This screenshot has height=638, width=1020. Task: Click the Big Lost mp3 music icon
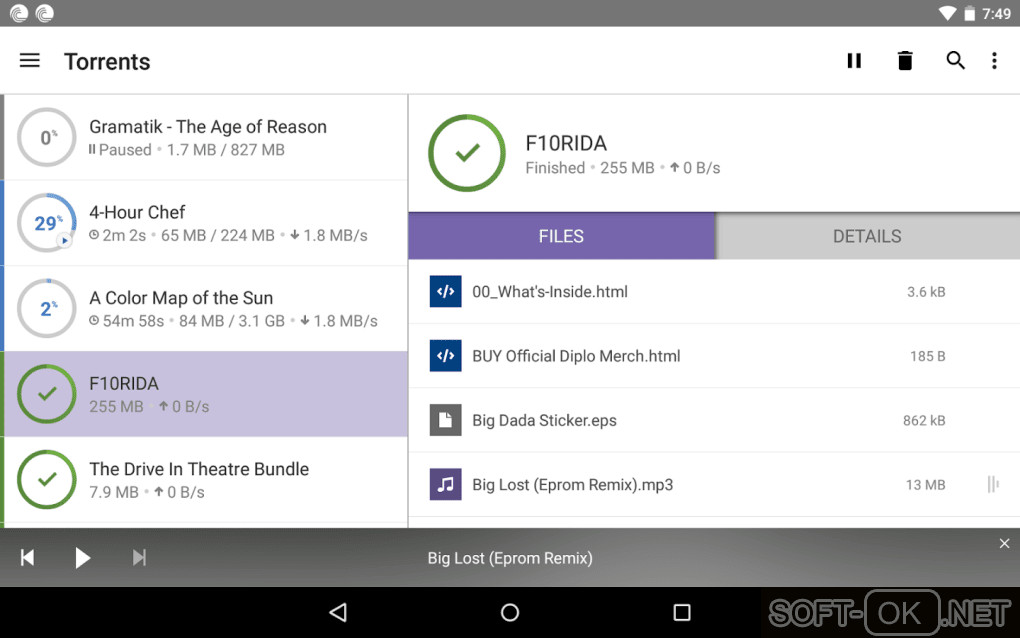[445, 485]
